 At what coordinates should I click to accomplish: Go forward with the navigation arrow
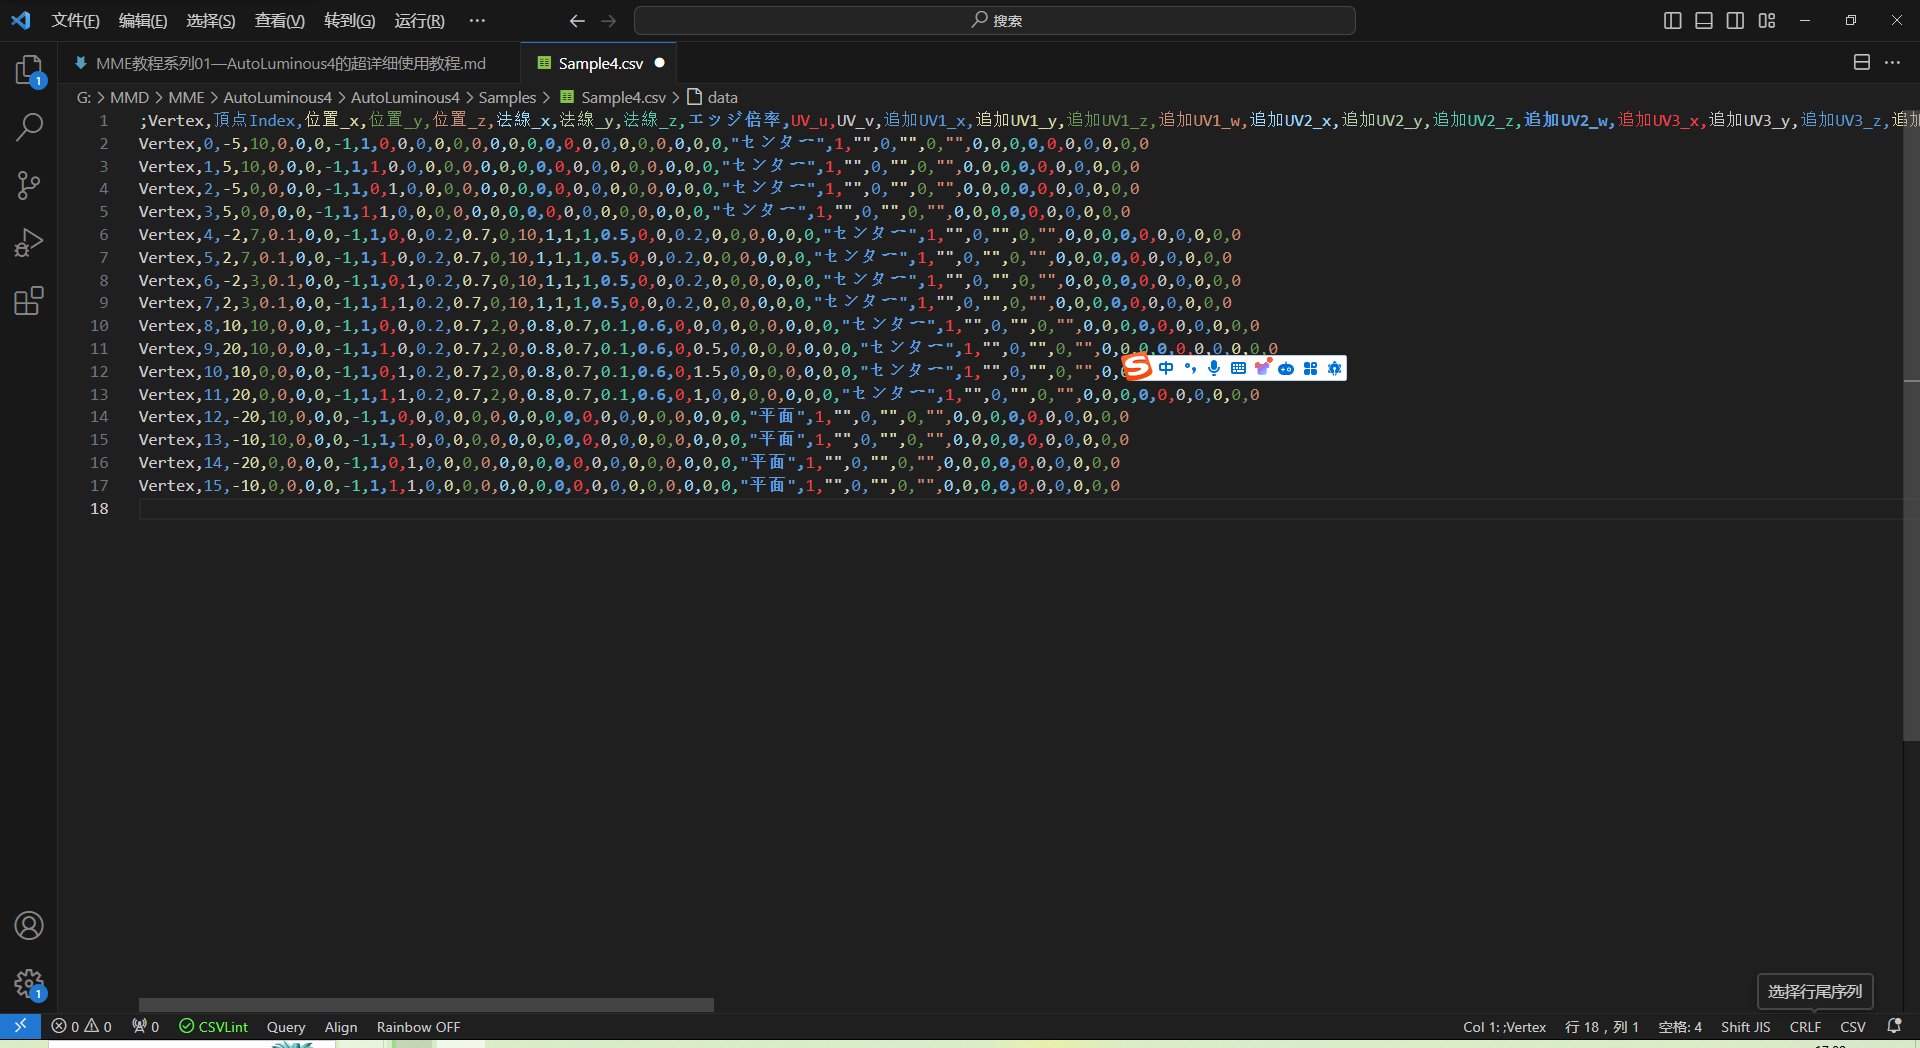[x=609, y=20]
